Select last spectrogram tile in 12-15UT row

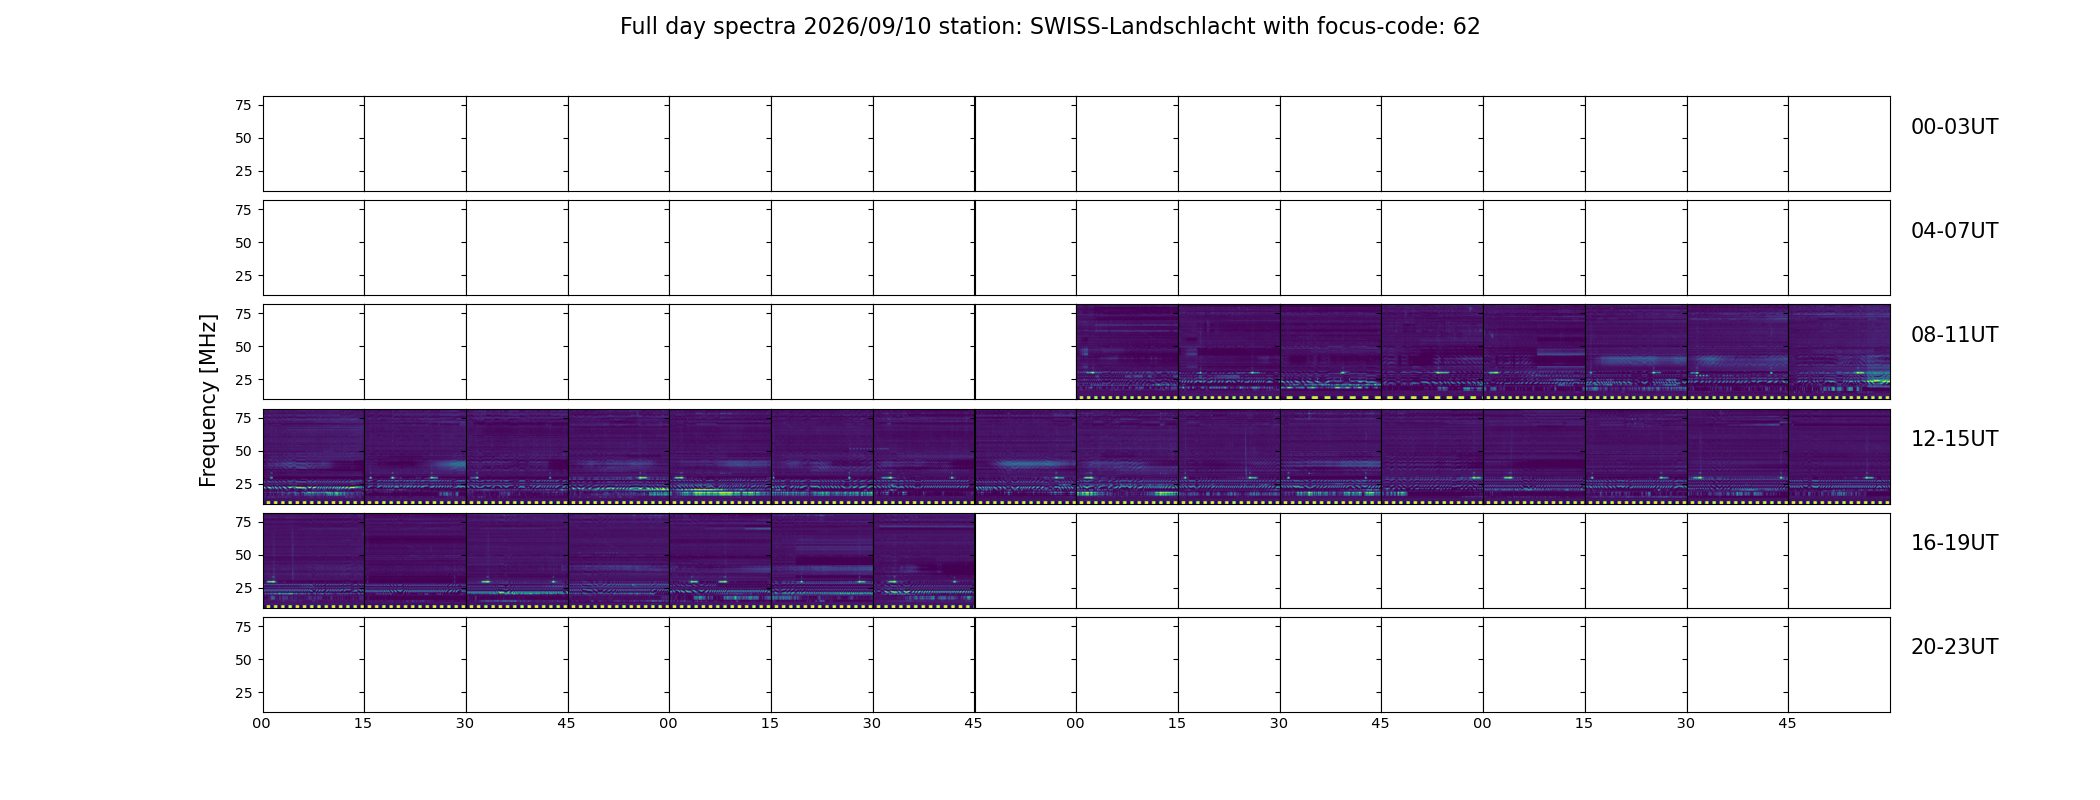(1839, 456)
